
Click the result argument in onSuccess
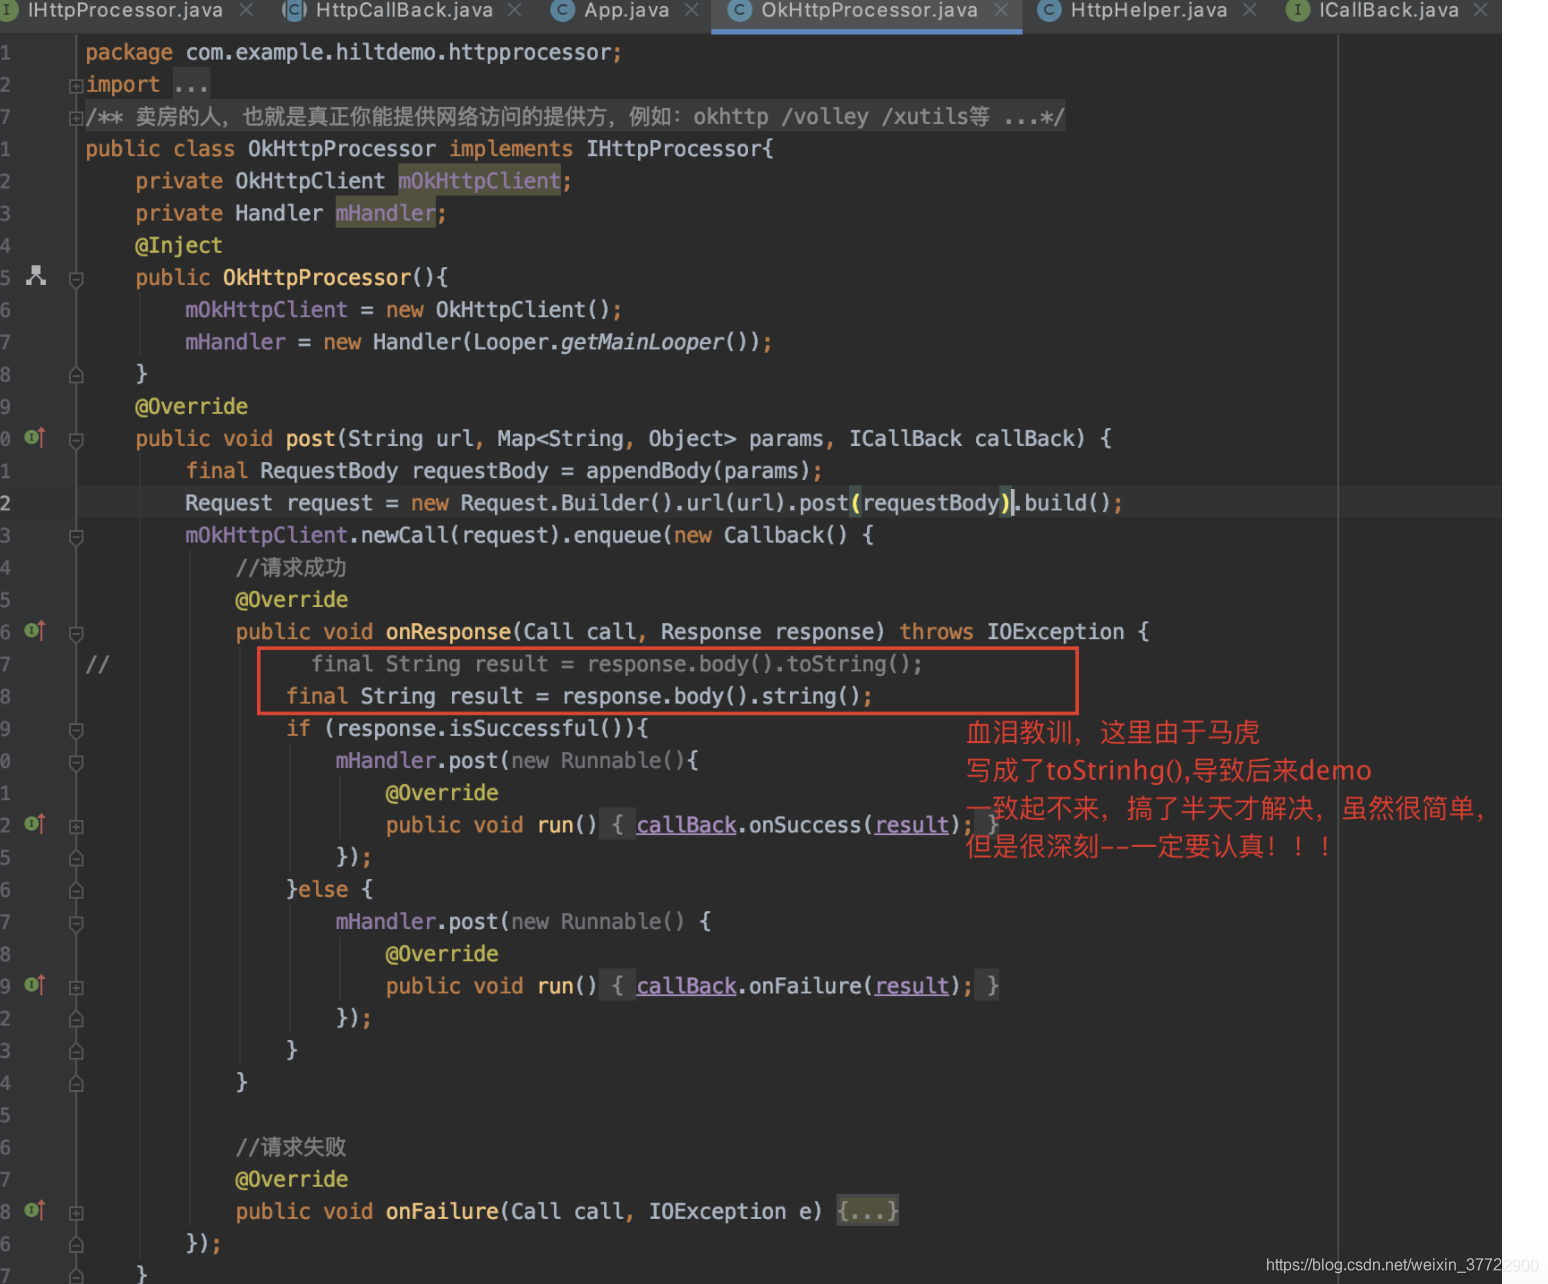click(x=912, y=824)
